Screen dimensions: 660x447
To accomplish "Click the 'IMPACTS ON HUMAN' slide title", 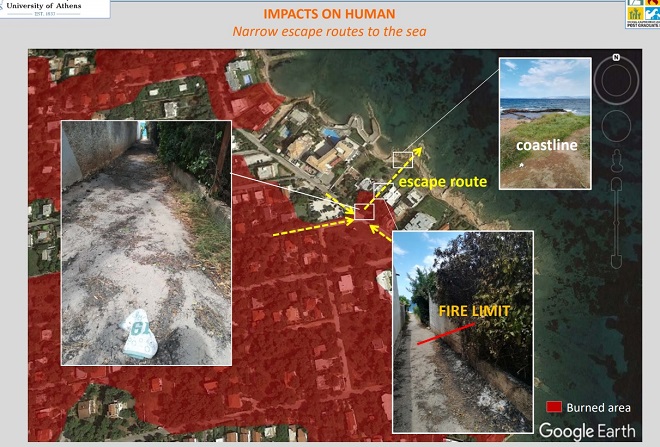I will pos(330,16).
